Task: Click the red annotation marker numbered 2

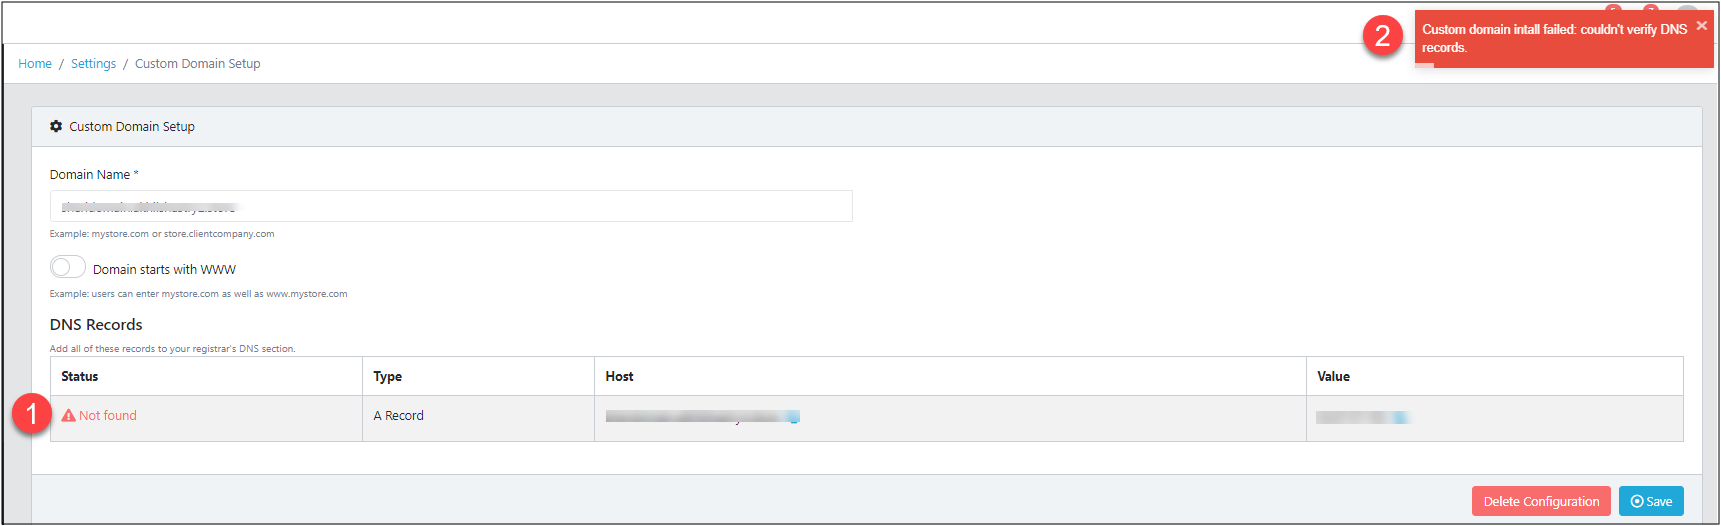Action: [1382, 36]
